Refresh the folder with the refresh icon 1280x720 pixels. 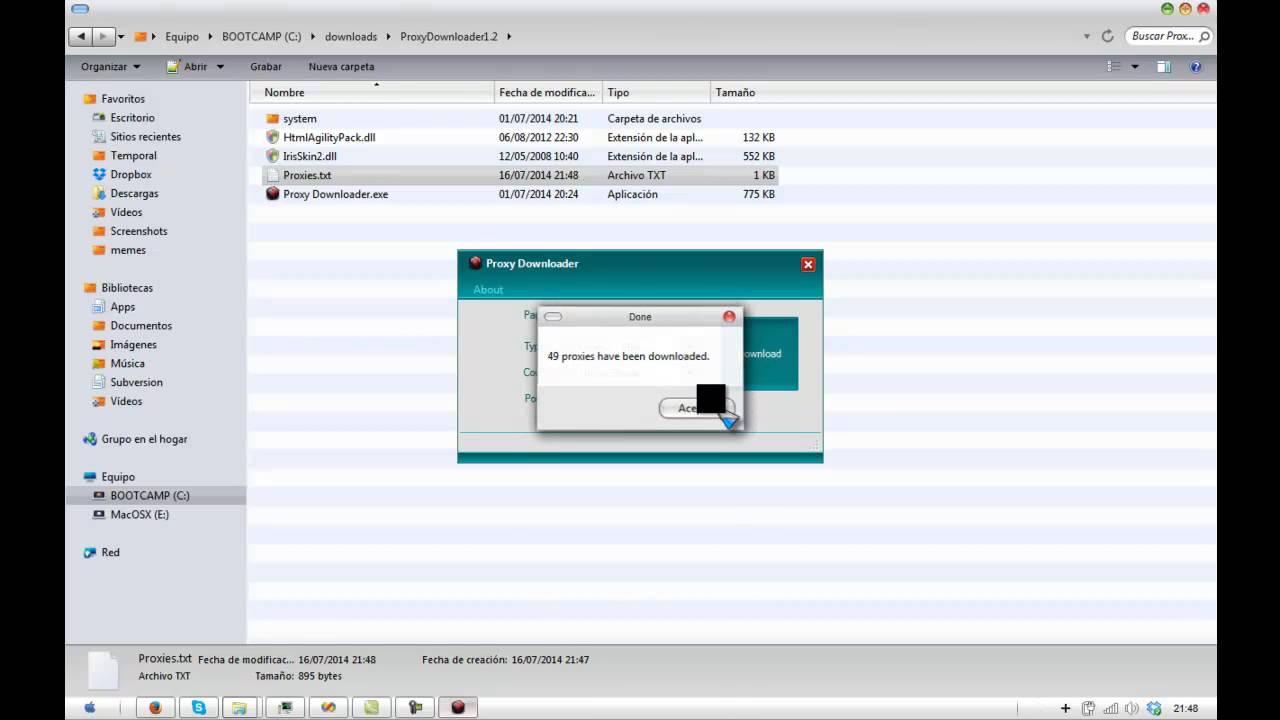point(1107,36)
